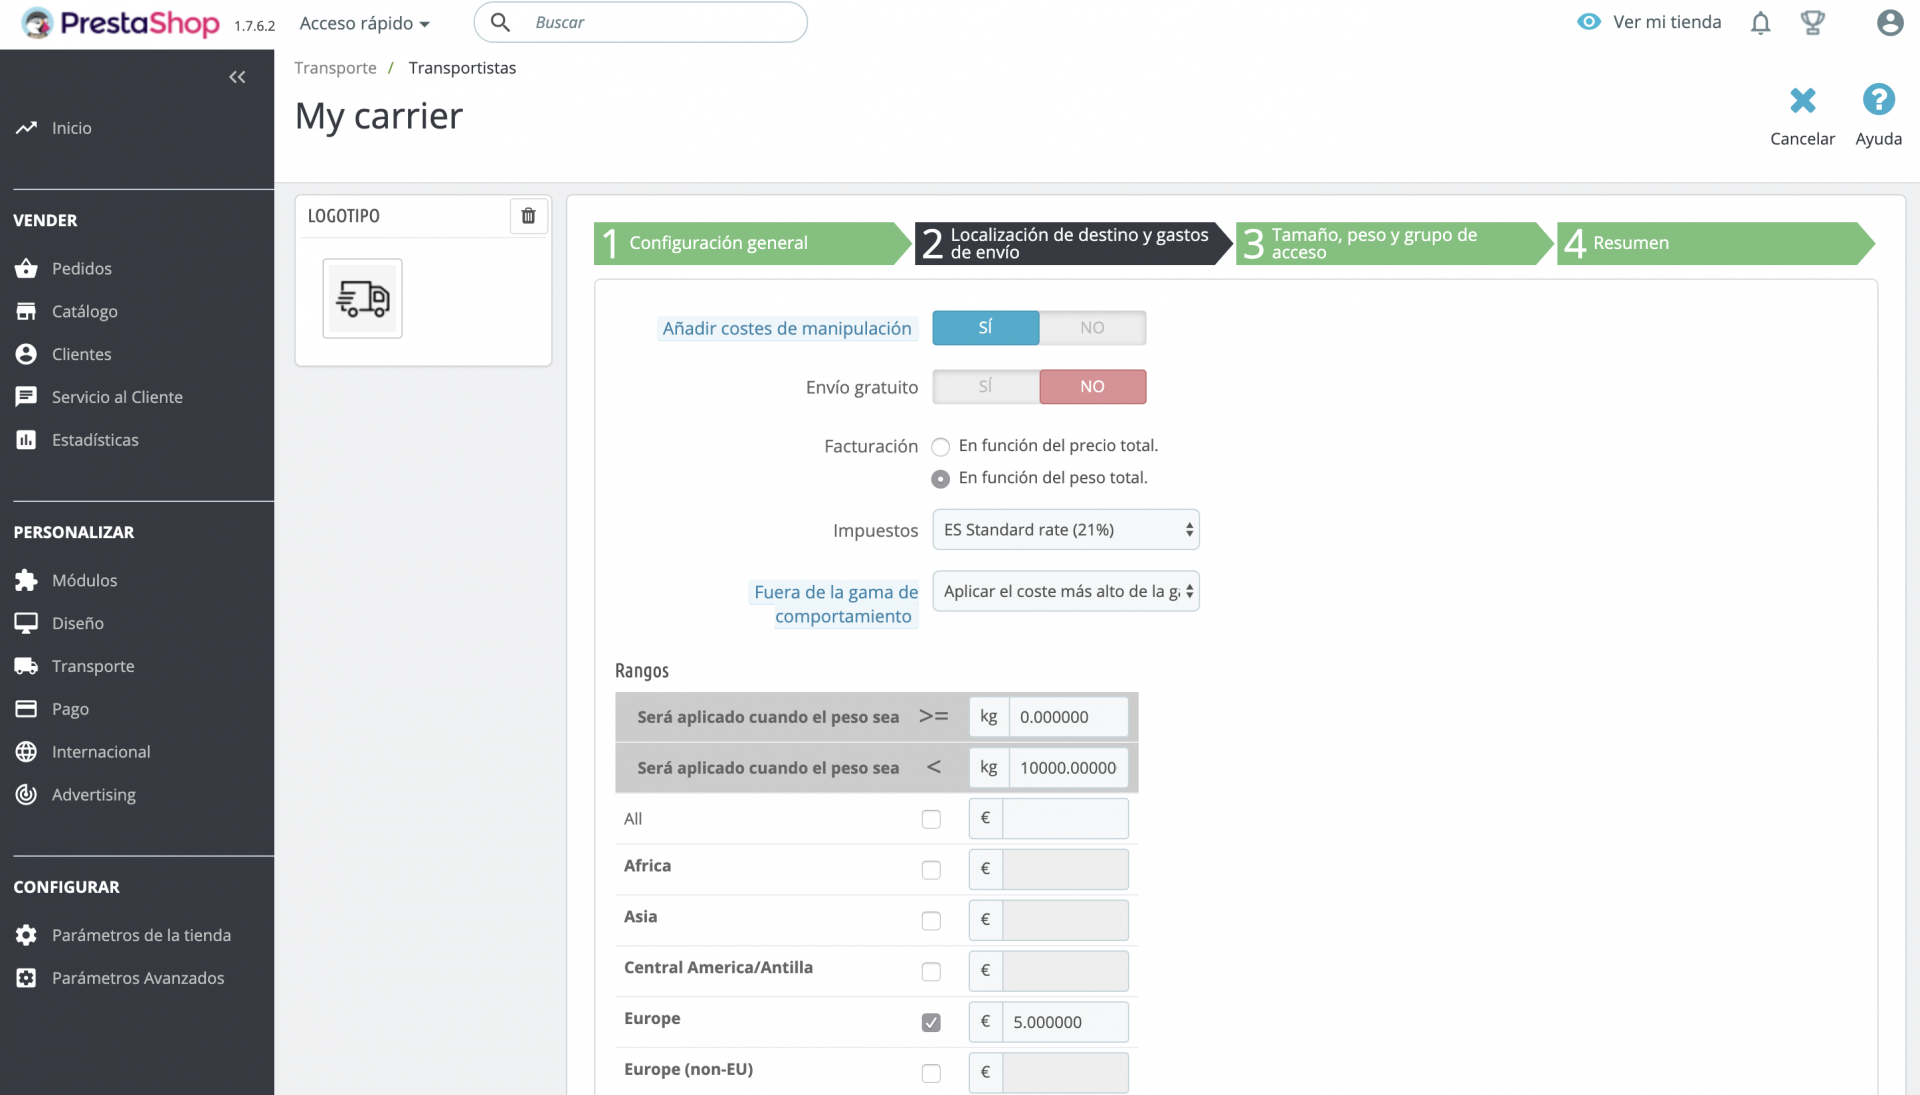This screenshot has width=1920, height=1095.
Task: Collapse the sidebar with double-chevron icon
Action: (x=237, y=77)
